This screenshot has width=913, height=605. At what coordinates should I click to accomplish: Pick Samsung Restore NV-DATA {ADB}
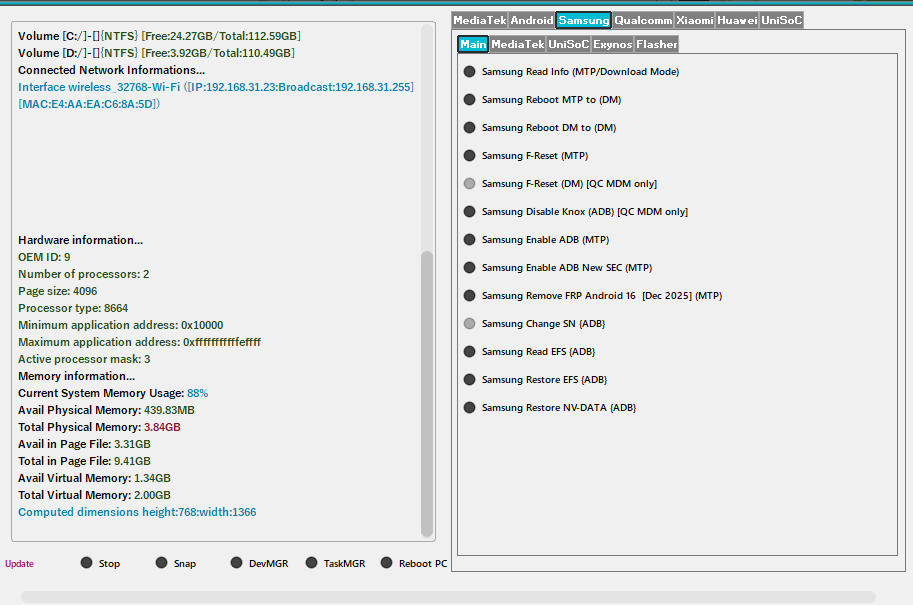(x=470, y=408)
